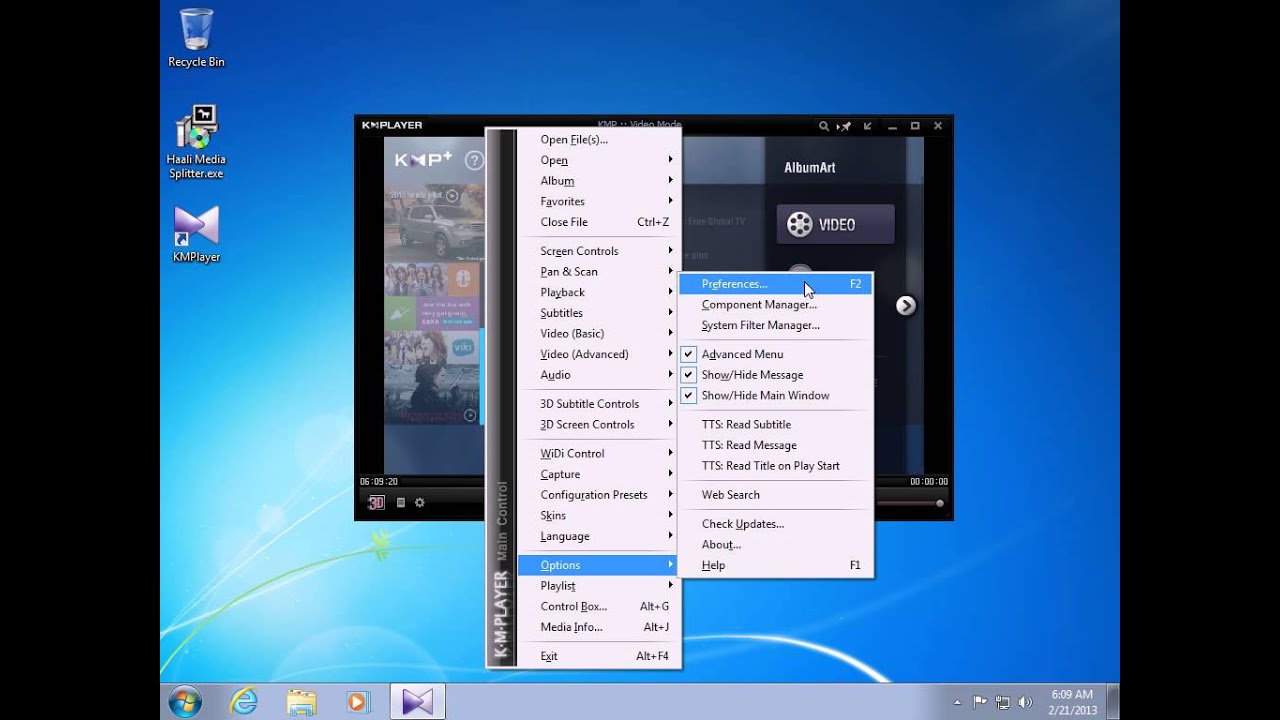Open the About... entry
Screen dimensions: 1280x720
pos(775,545)
